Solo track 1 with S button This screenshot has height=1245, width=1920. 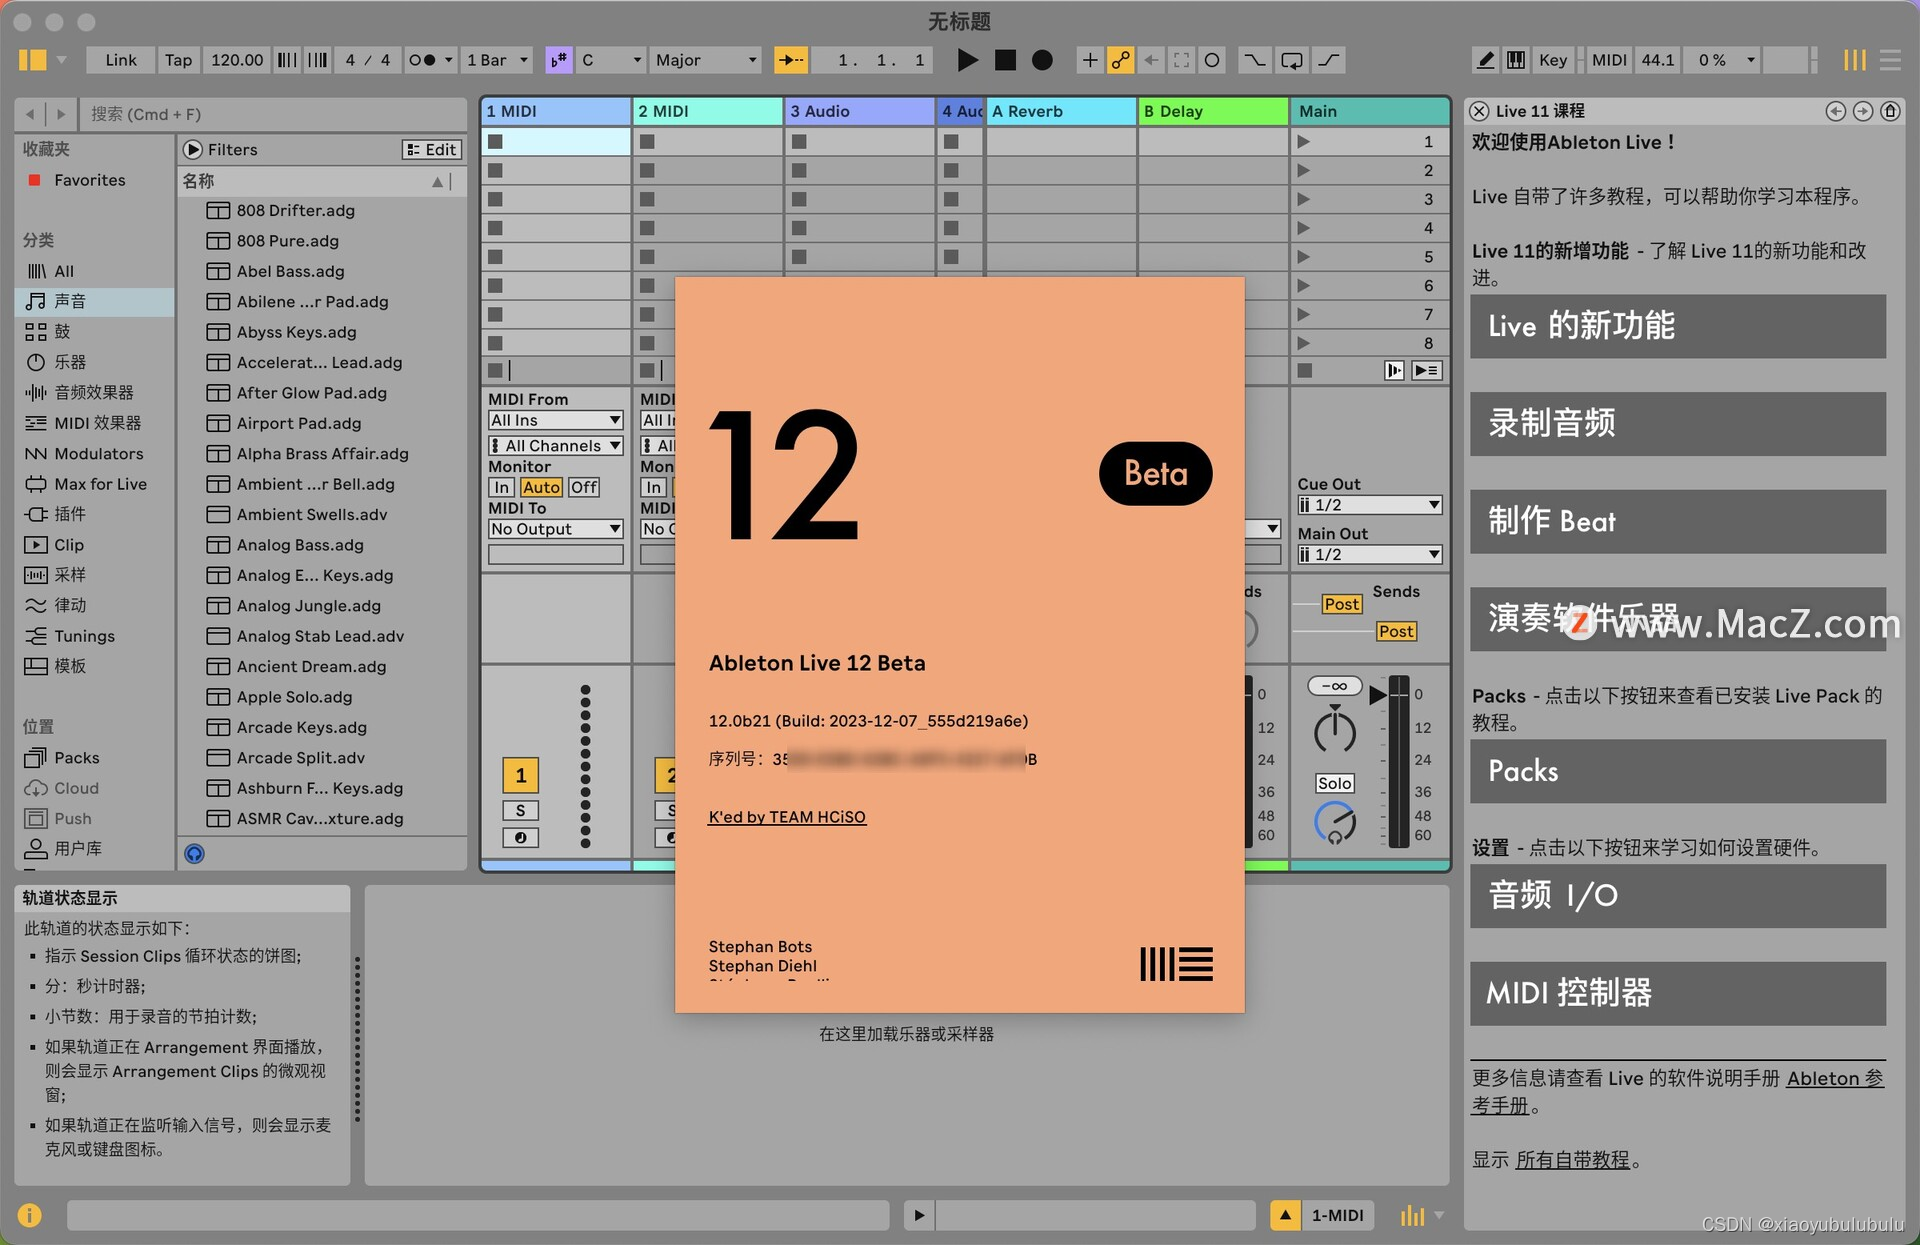coord(520,810)
